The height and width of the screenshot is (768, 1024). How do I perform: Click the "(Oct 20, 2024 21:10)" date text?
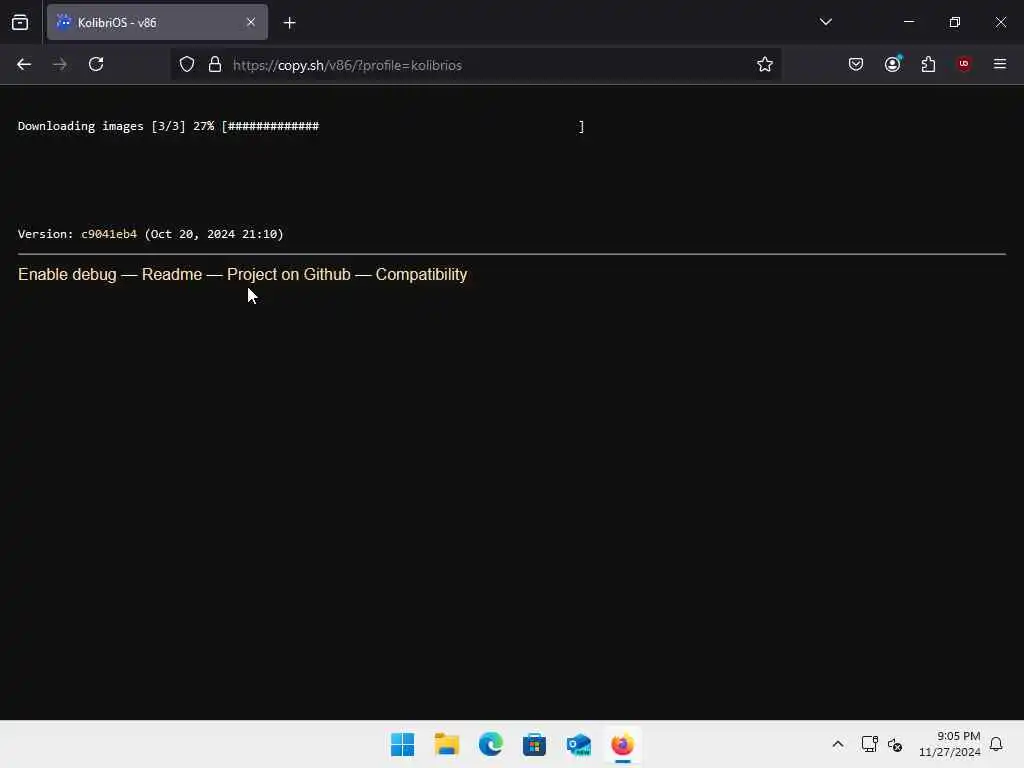pyautogui.click(x=214, y=234)
